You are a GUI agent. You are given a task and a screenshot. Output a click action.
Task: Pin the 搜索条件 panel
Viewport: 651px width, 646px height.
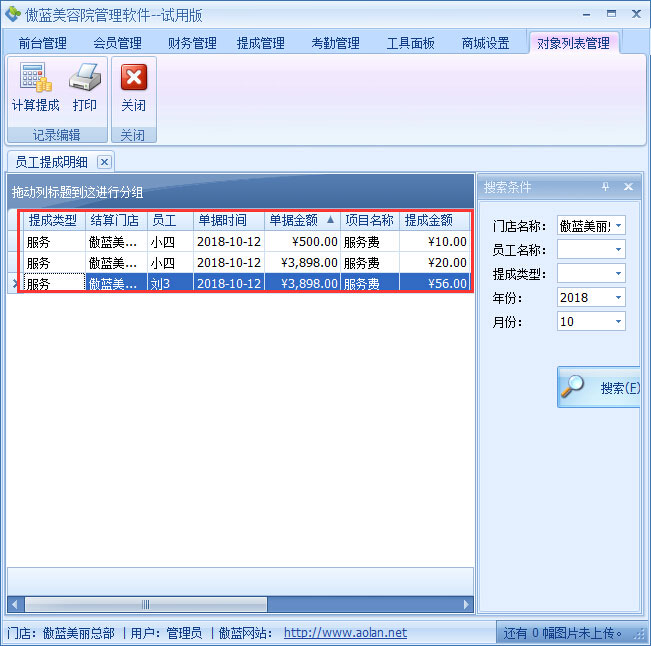tap(605, 187)
